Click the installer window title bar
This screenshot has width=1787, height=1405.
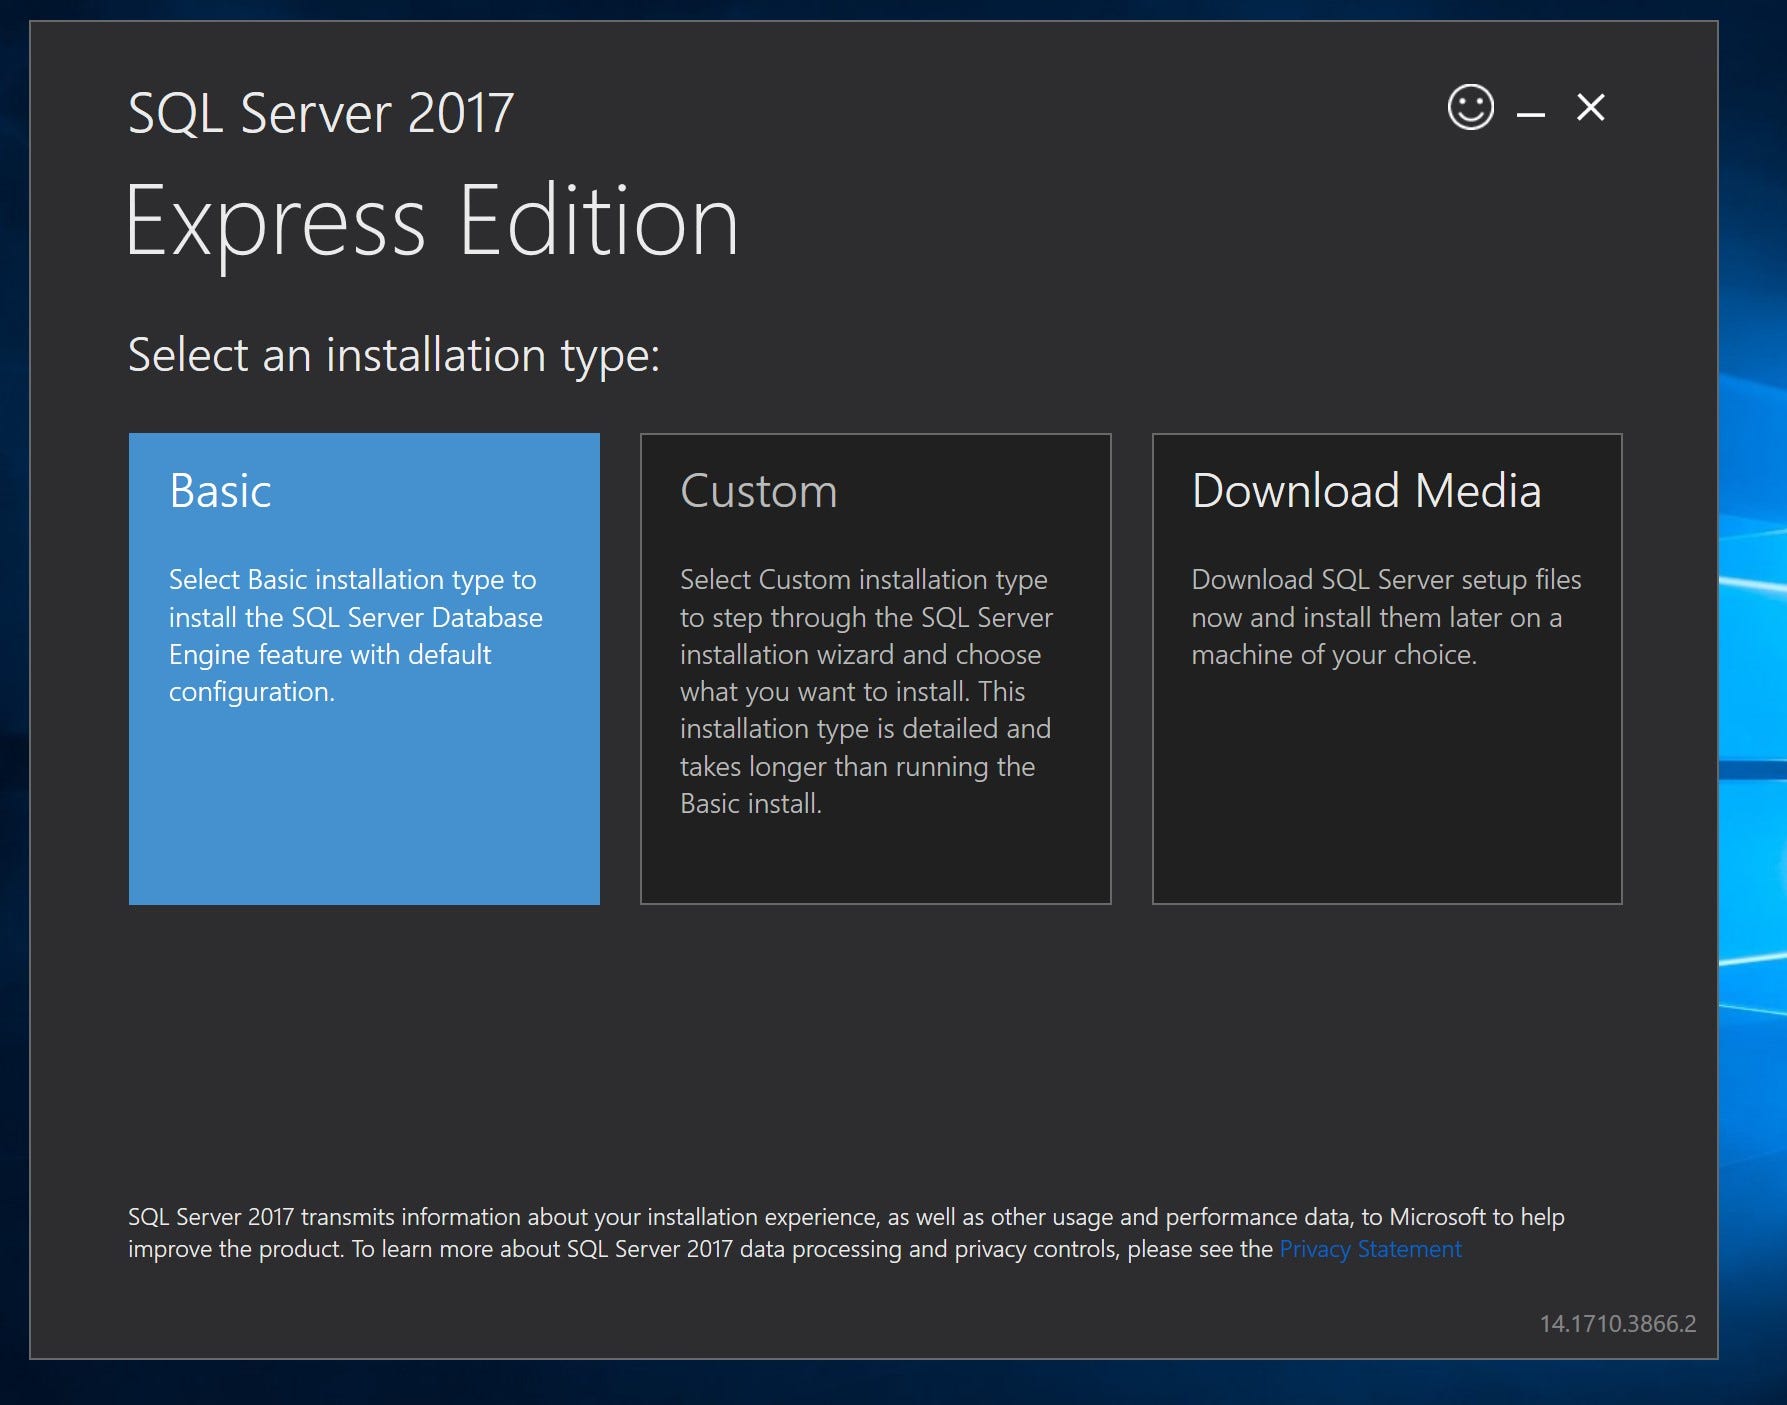900,50
